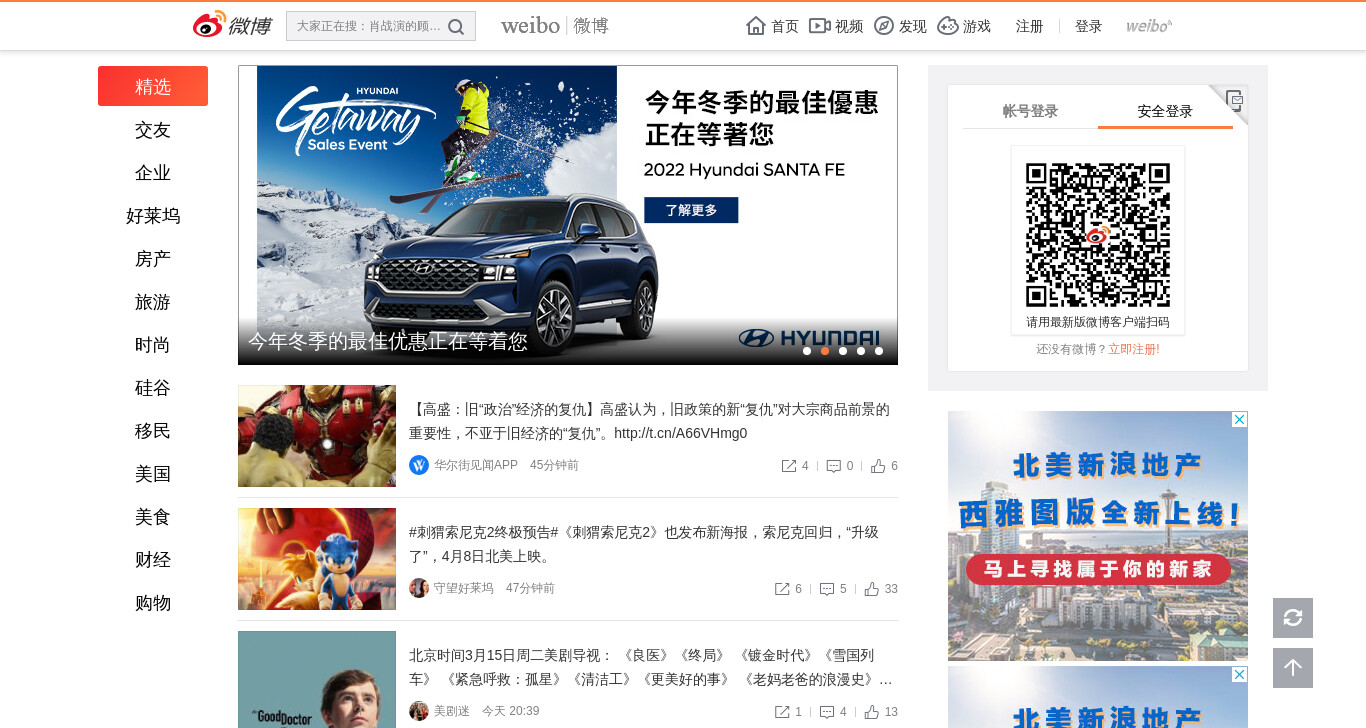The height and width of the screenshot is (728, 1366).
Task: Select fourth carousel dot in banner
Action: [861, 351]
